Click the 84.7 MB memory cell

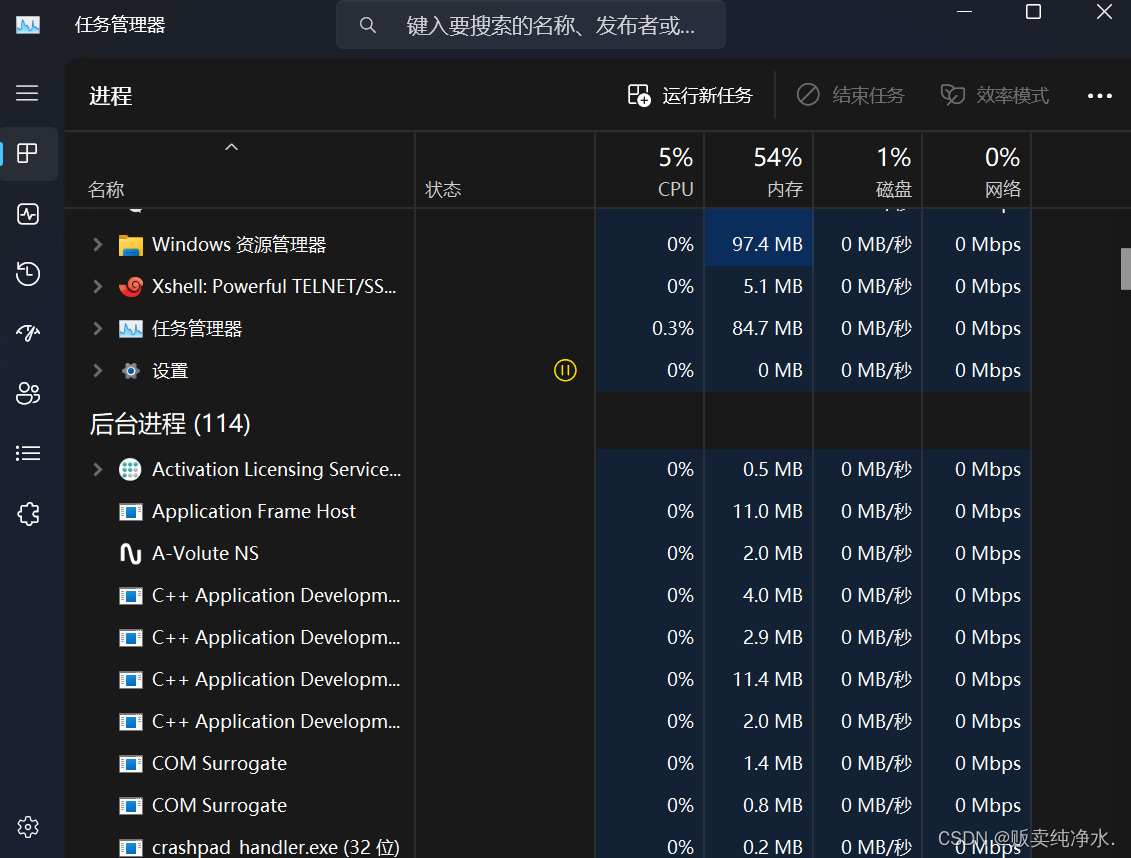(759, 328)
